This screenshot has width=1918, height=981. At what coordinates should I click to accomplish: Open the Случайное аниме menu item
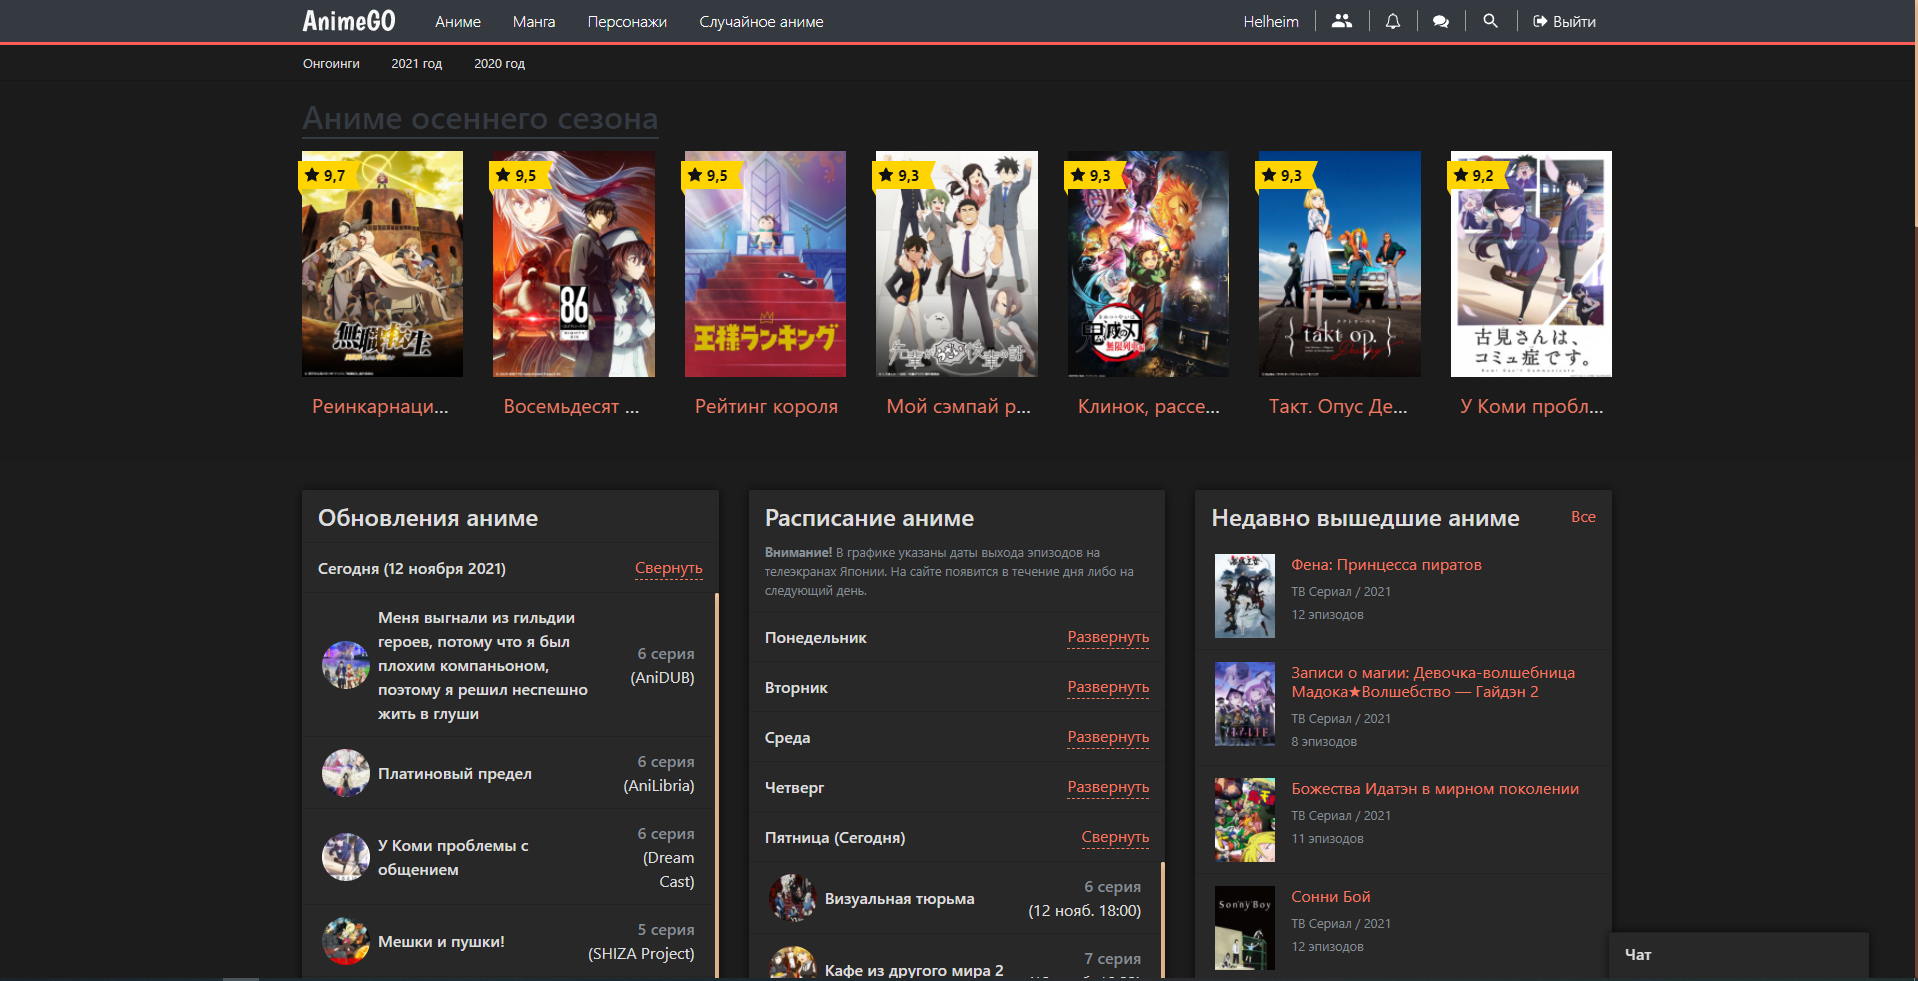pyautogui.click(x=761, y=21)
